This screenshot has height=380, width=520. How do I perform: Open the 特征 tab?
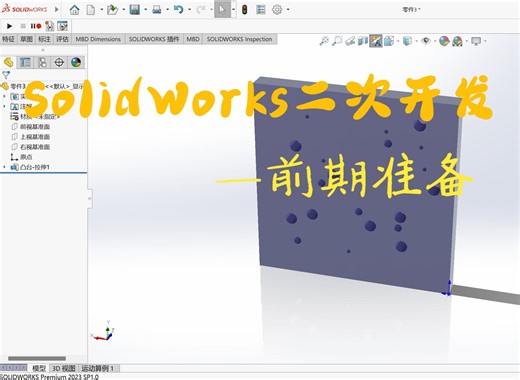tap(8, 39)
